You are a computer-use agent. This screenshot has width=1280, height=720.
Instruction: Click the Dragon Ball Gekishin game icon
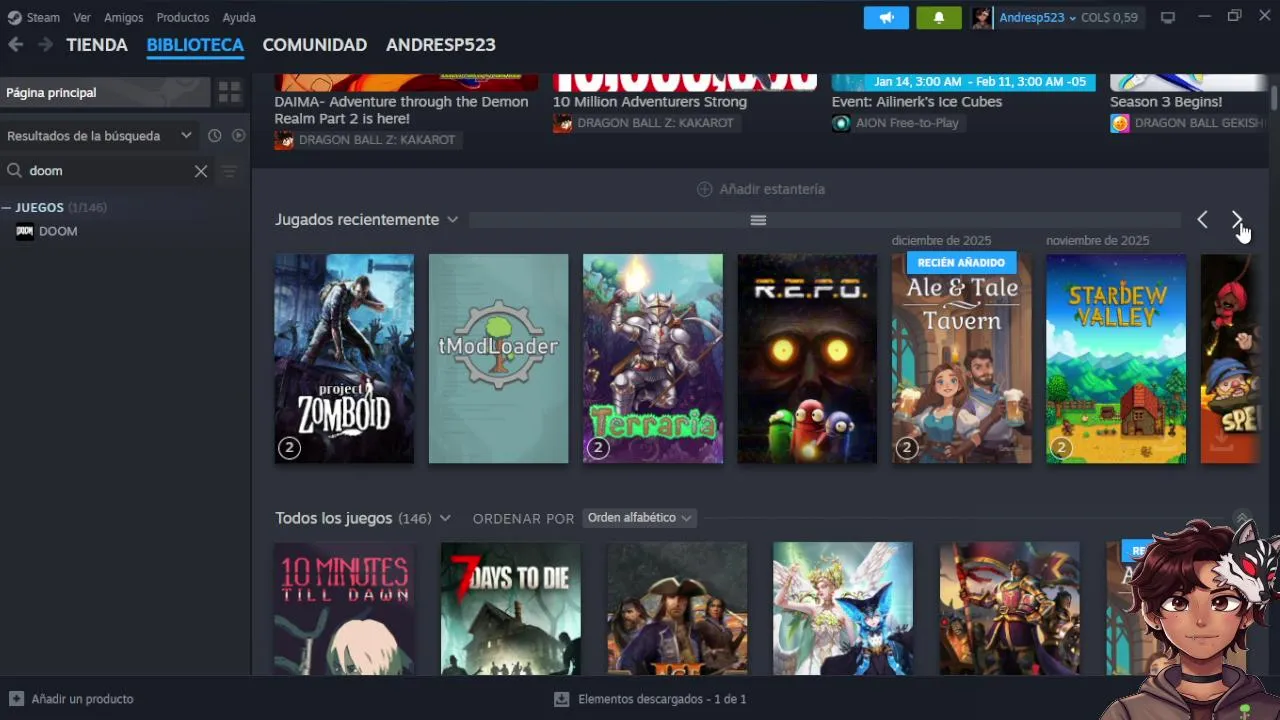coord(1120,123)
